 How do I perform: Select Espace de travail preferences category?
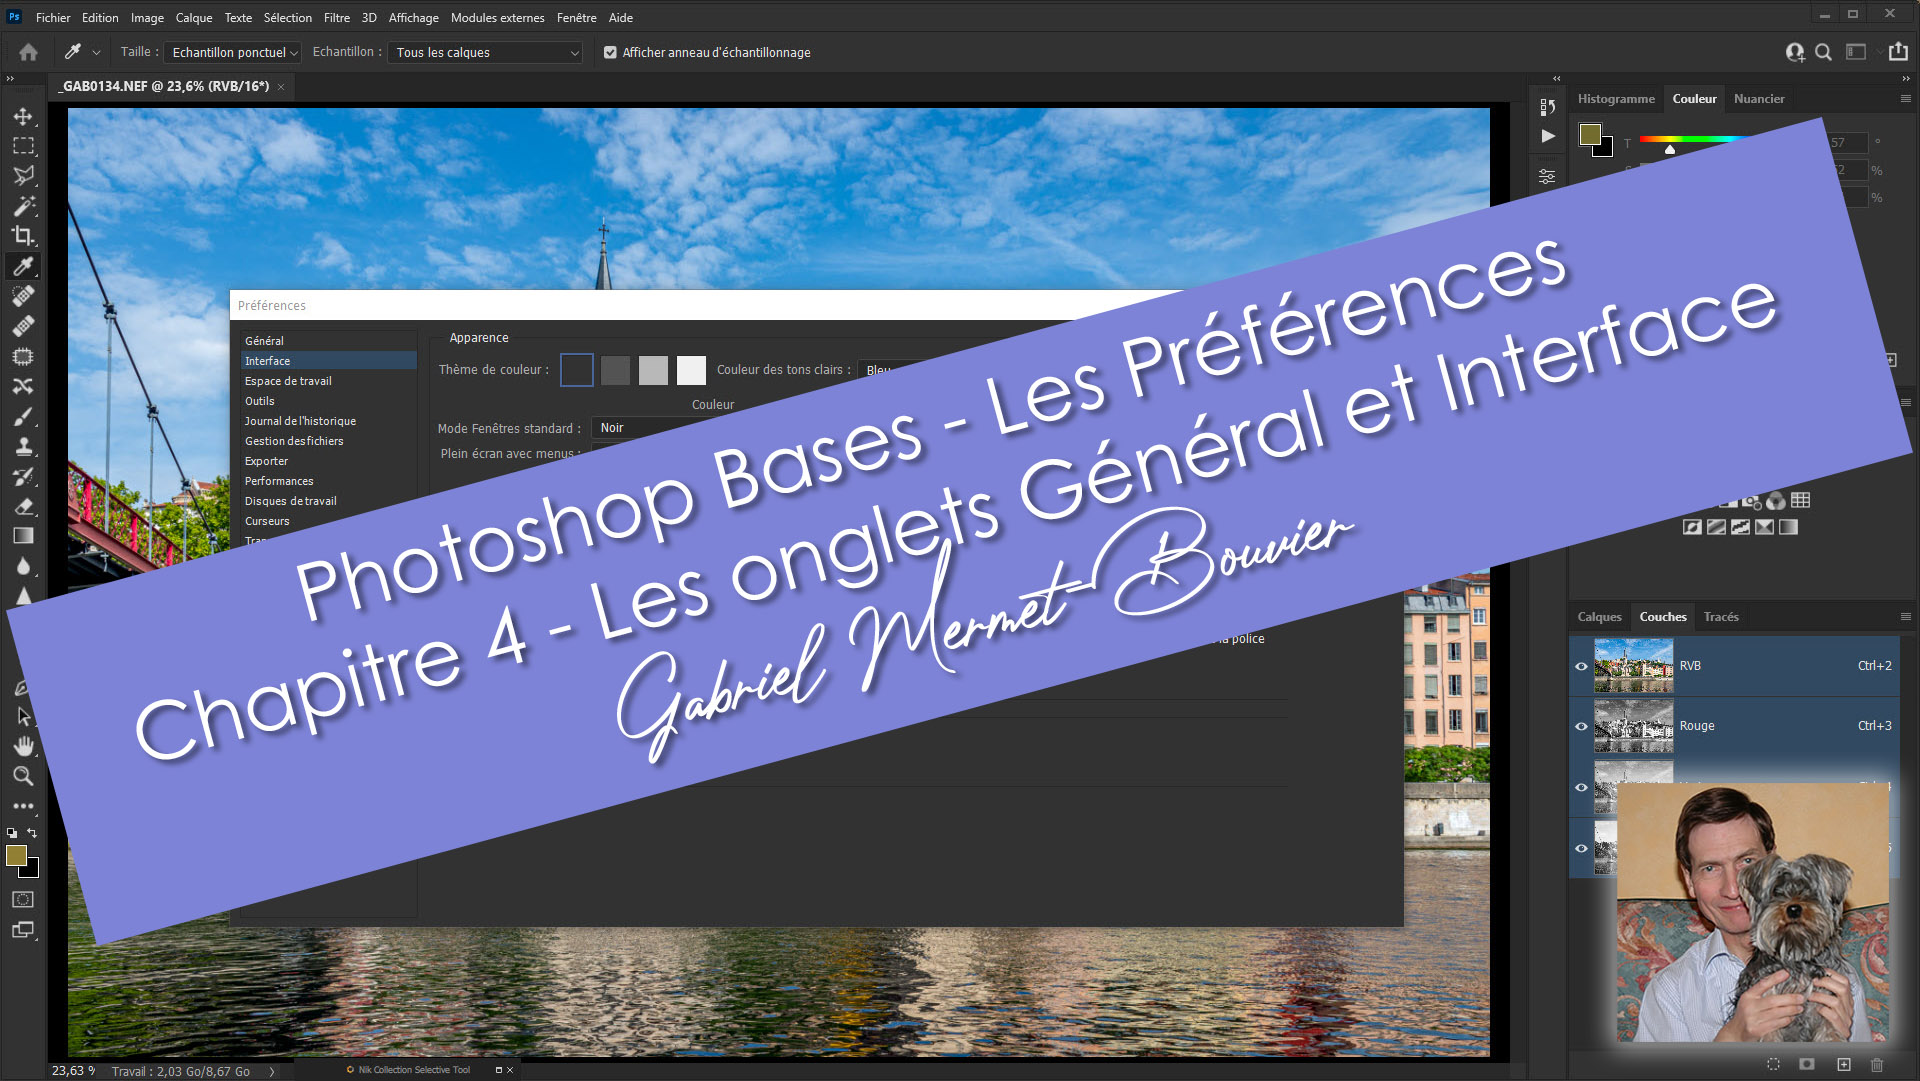[288, 381]
